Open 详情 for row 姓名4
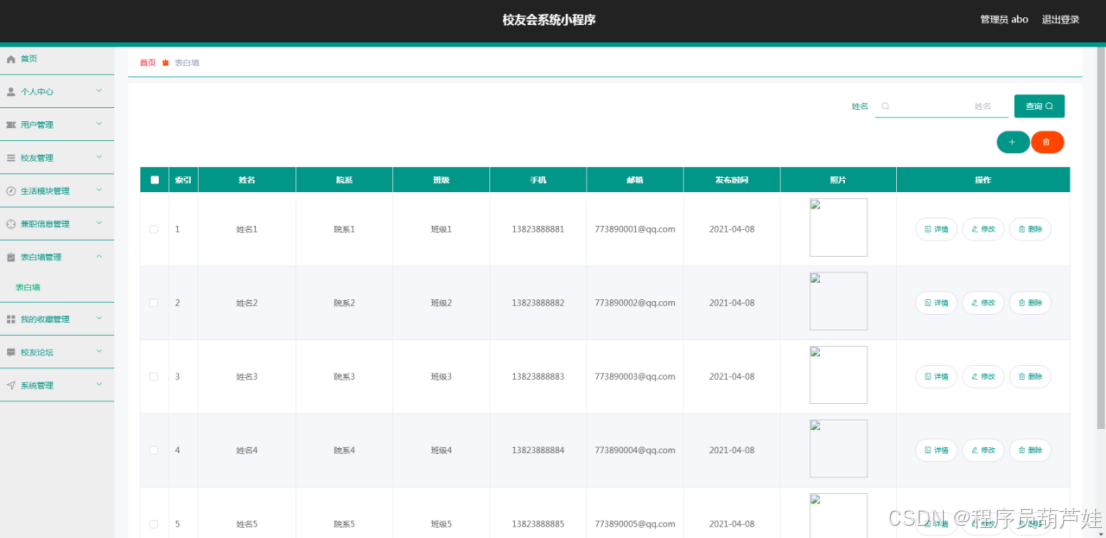The width and height of the screenshot is (1106, 538). tap(936, 451)
